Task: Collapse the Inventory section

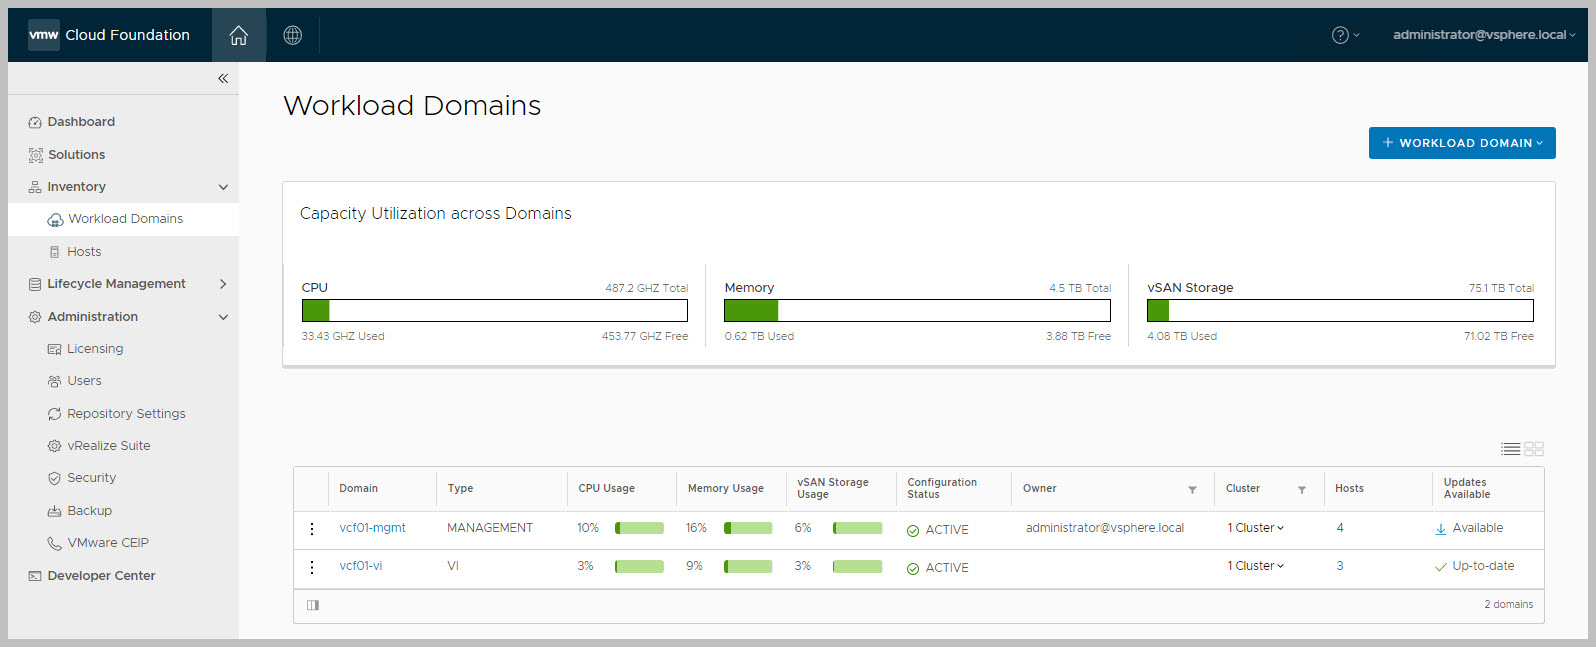Action: [x=223, y=187]
